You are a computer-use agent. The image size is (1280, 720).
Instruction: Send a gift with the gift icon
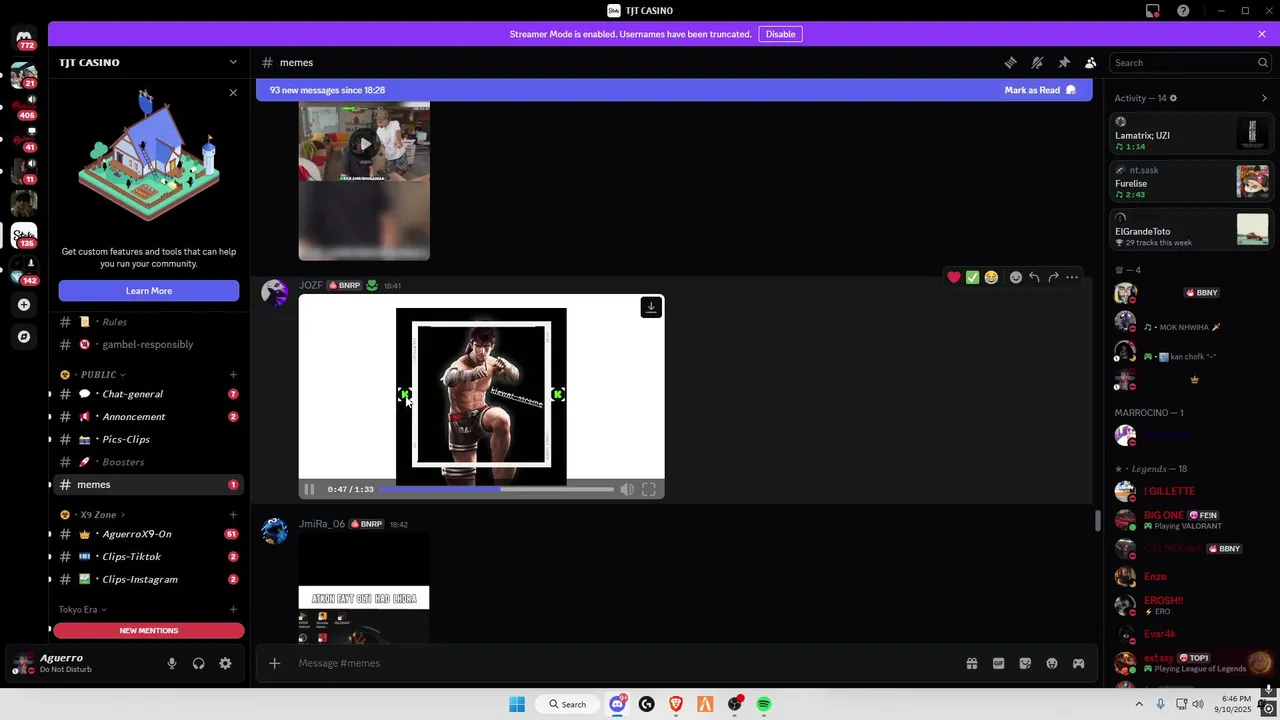click(x=971, y=663)
